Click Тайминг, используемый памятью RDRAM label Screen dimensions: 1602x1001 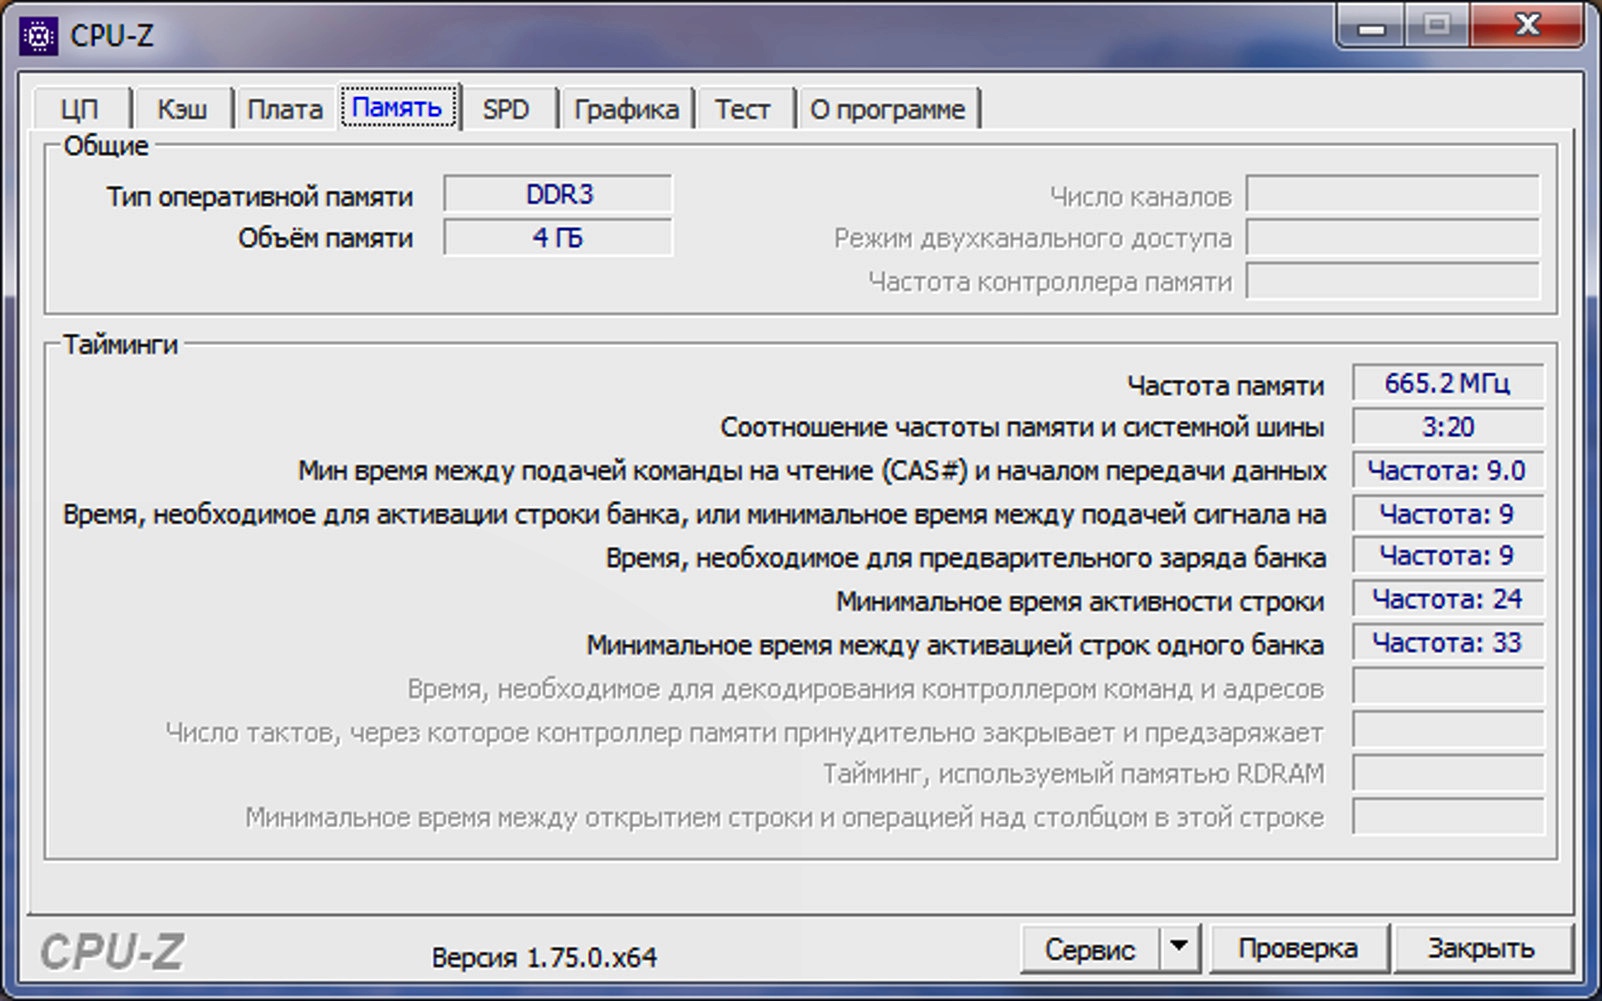click(1073, 773)
